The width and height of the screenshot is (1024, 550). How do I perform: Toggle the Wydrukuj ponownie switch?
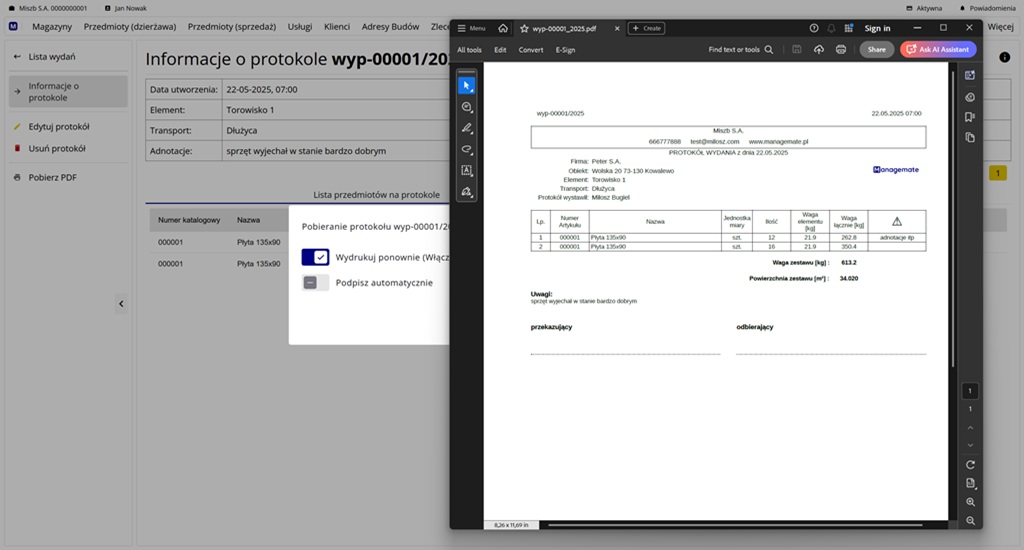(x=315, y=257)
